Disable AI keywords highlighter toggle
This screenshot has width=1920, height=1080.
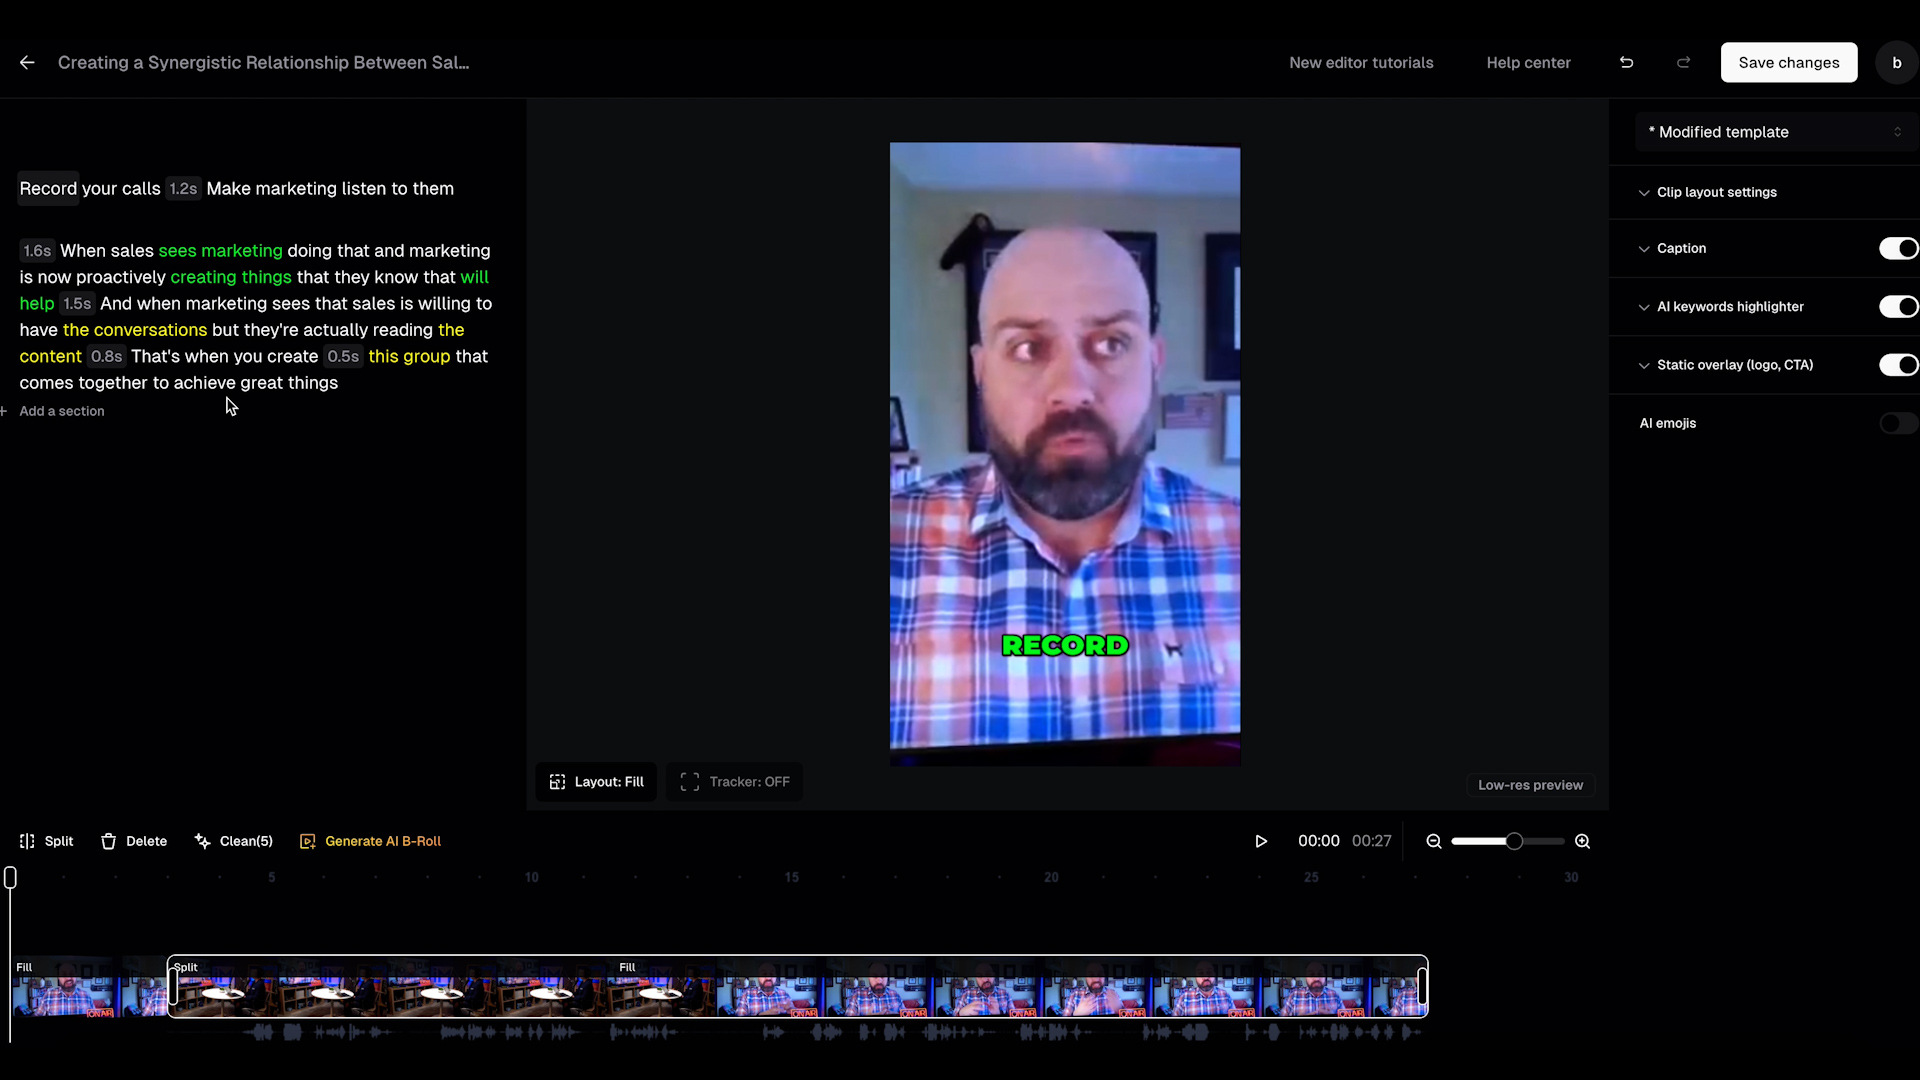click(1897, 306)
